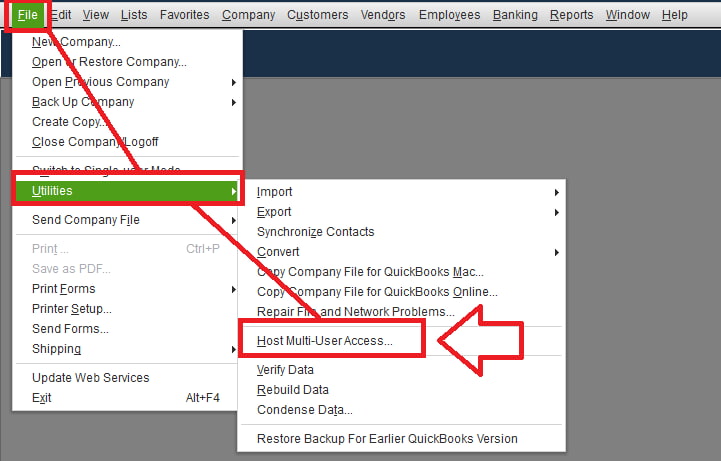
Task: Expand the Convert submenu
Action: tap(401, 252)
